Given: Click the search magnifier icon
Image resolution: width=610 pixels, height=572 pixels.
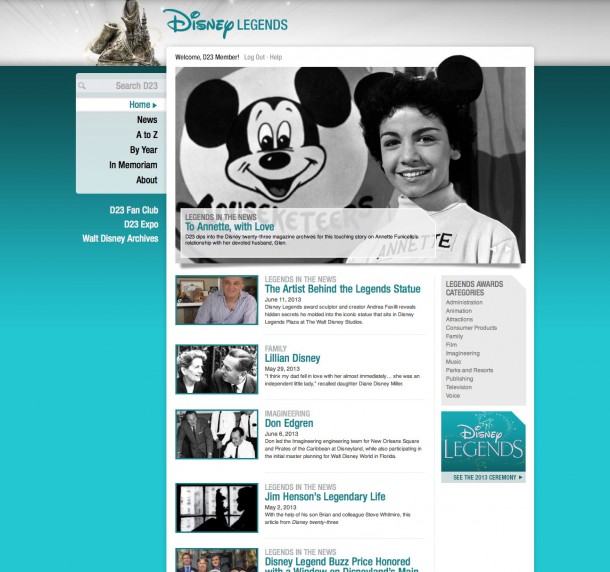Looking at the screenshot, I should [x=82, y=86].
